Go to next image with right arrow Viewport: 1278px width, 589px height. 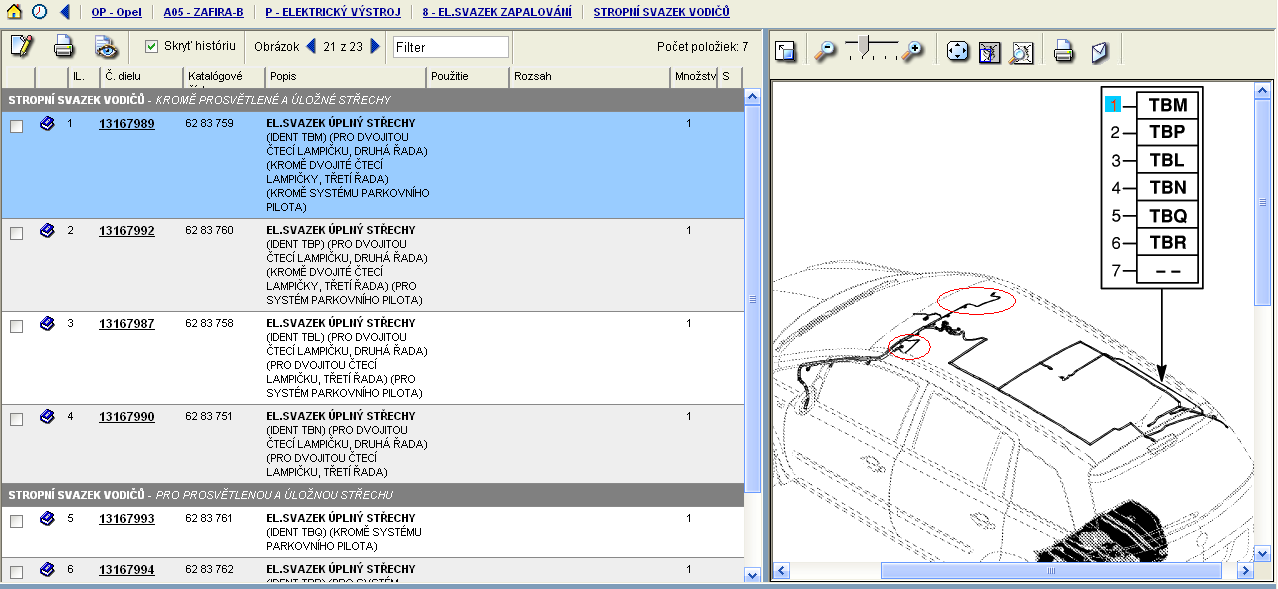(x=375, y=46)
